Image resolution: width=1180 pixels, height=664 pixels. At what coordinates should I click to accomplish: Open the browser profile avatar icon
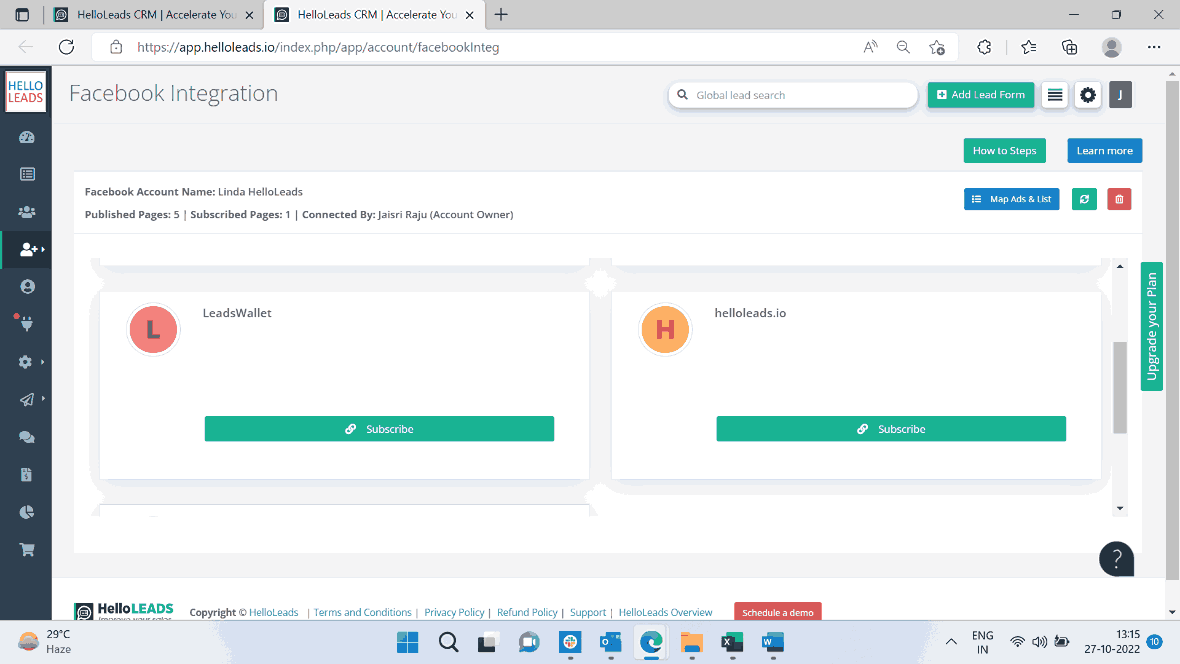coord(1112,47)
